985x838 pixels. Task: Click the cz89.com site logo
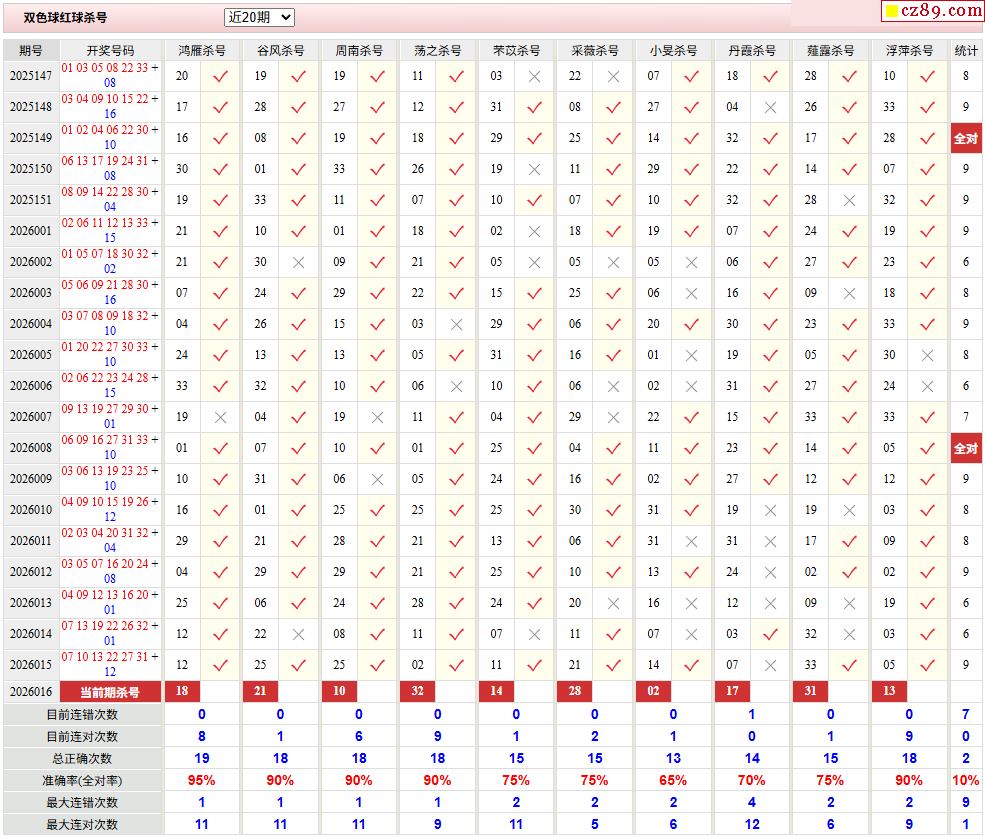[932, 11]
